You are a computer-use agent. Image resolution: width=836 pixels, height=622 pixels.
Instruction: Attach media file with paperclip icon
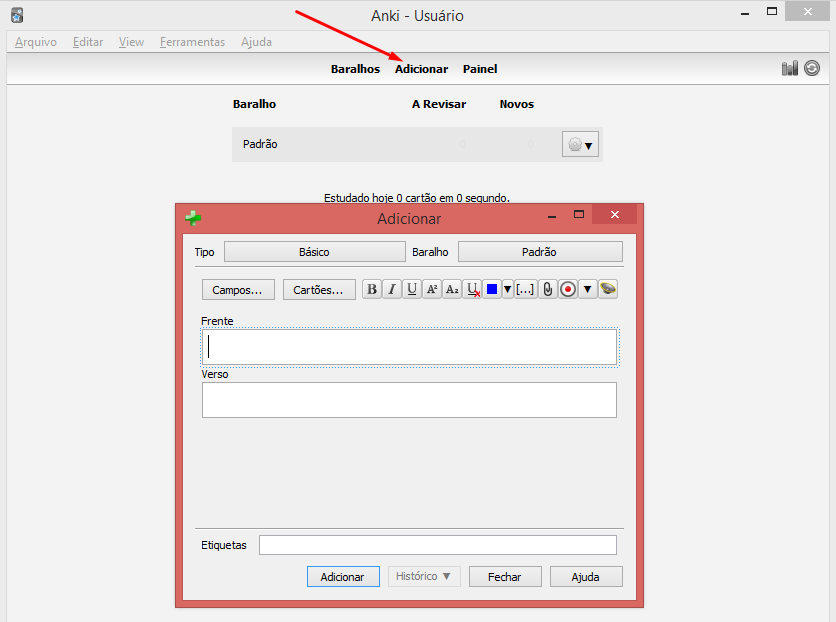coord(548,289)
